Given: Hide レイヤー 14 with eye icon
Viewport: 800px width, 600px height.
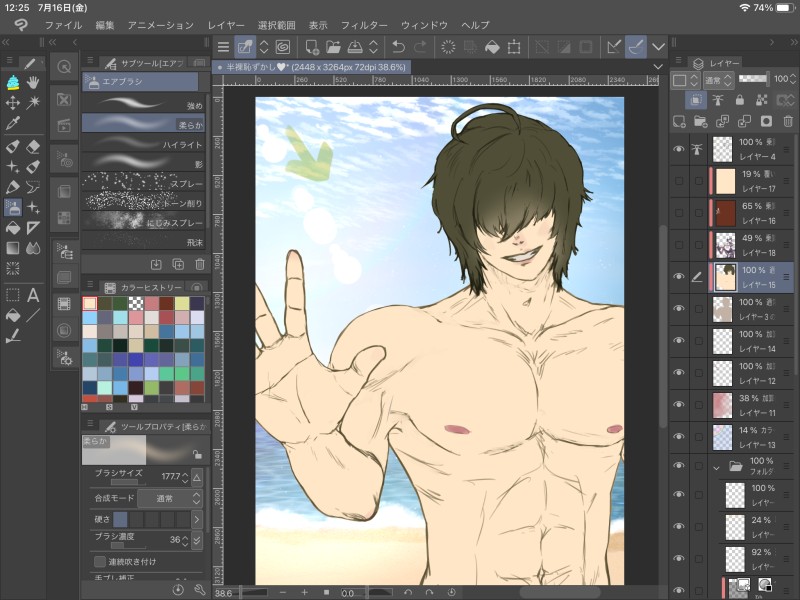Looking at the screenshot, I should tap(679, 340).
